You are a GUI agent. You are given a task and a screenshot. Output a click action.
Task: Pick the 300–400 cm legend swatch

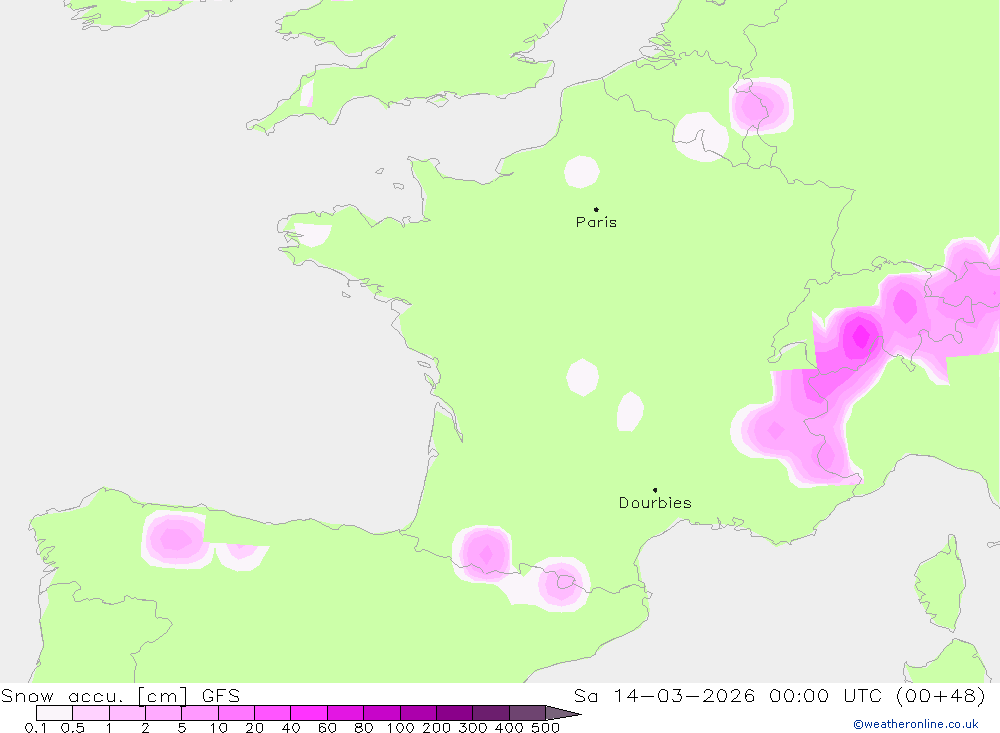point(491,713)
